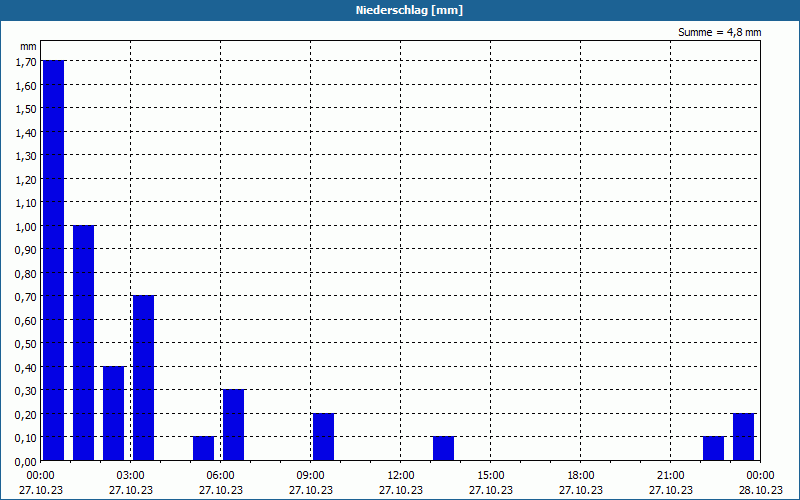Screen dimensions: 800x500
Task: Click the 1,70 y-axis label
Action: click(26, 62)
